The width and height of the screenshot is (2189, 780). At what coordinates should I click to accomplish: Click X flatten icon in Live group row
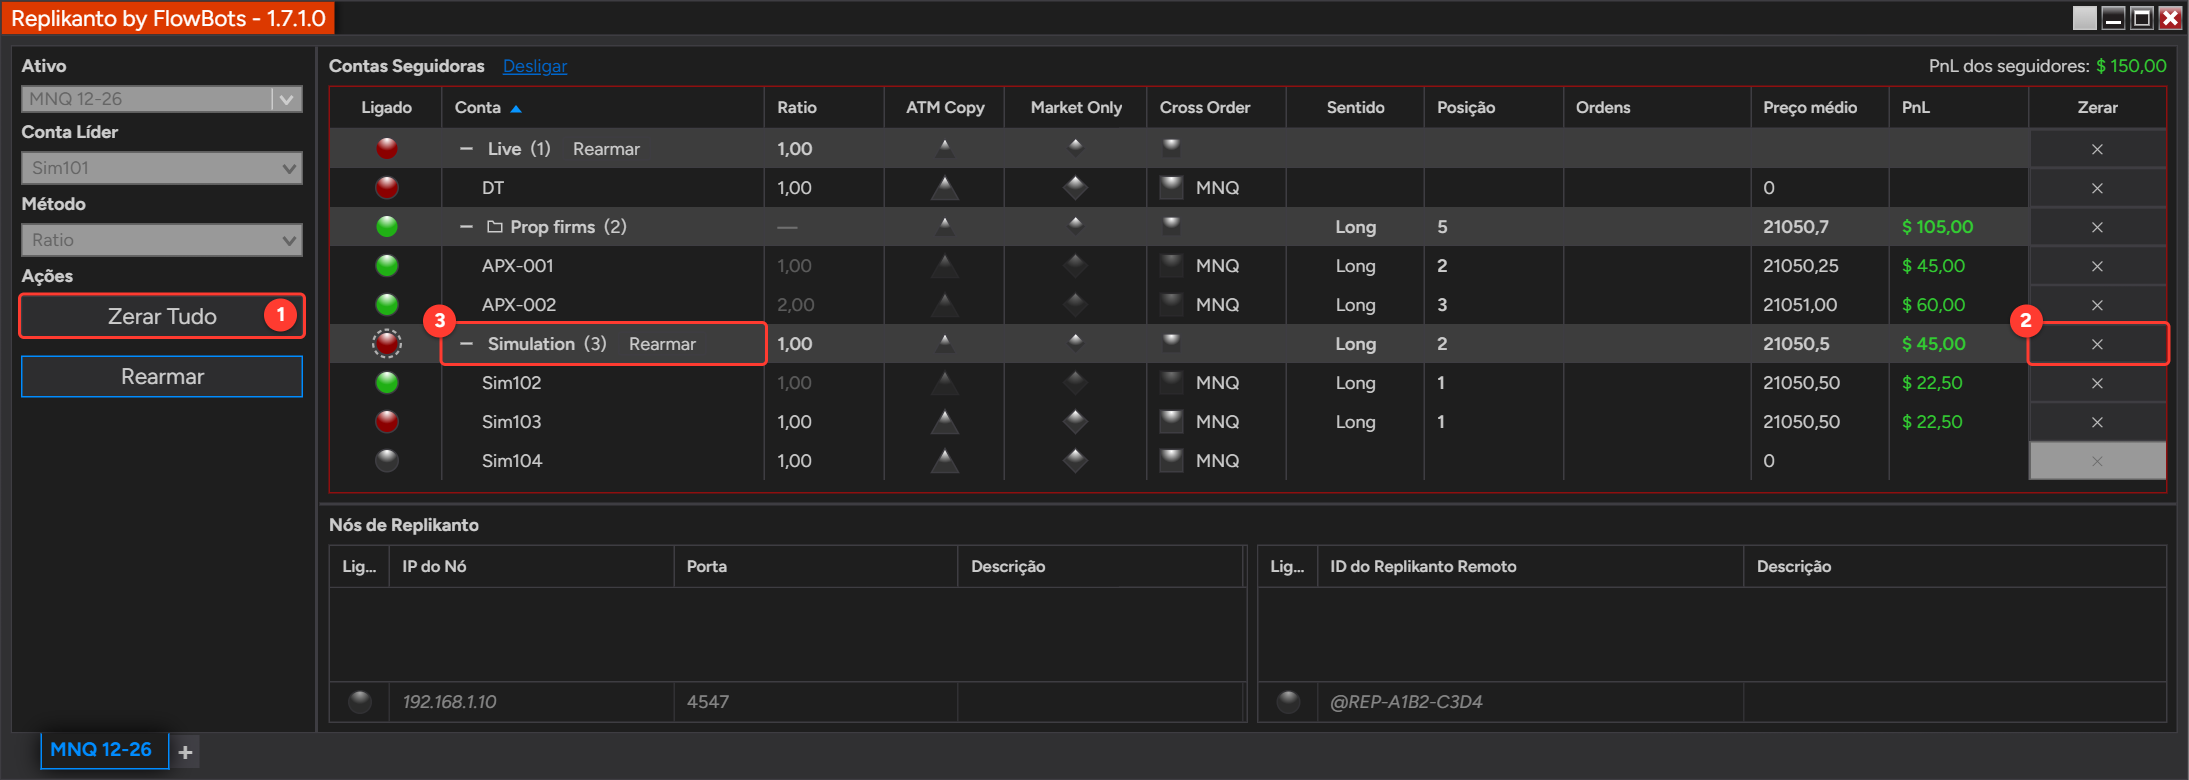coord(2097,149)
